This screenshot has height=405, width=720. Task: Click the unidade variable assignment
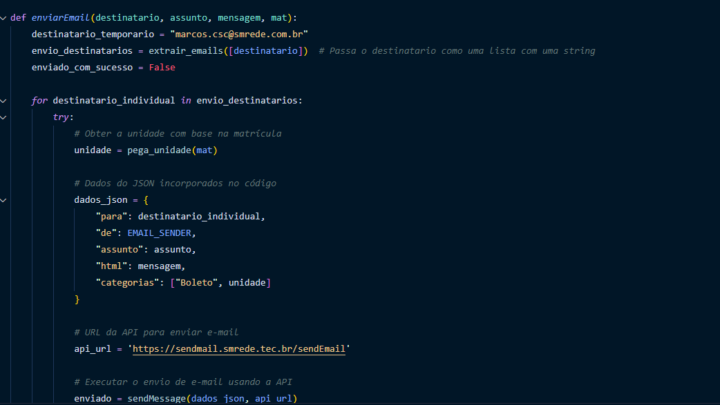point(92,150)
